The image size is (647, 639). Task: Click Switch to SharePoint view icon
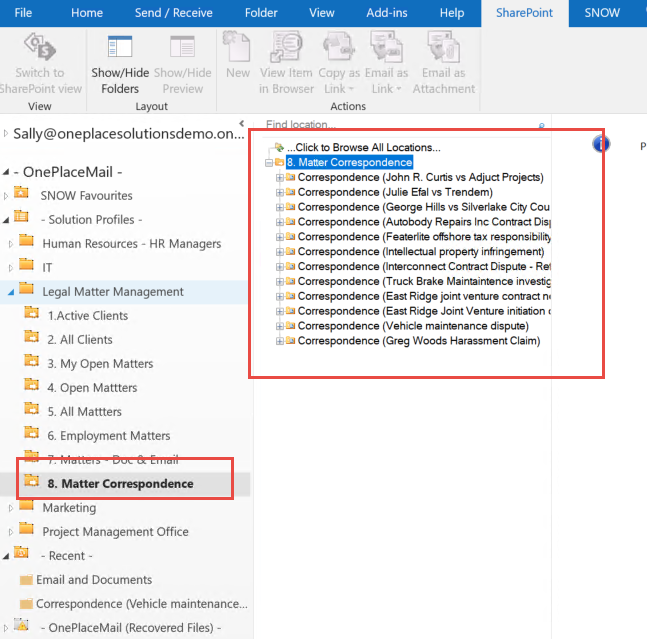click(x=40, y=47)
